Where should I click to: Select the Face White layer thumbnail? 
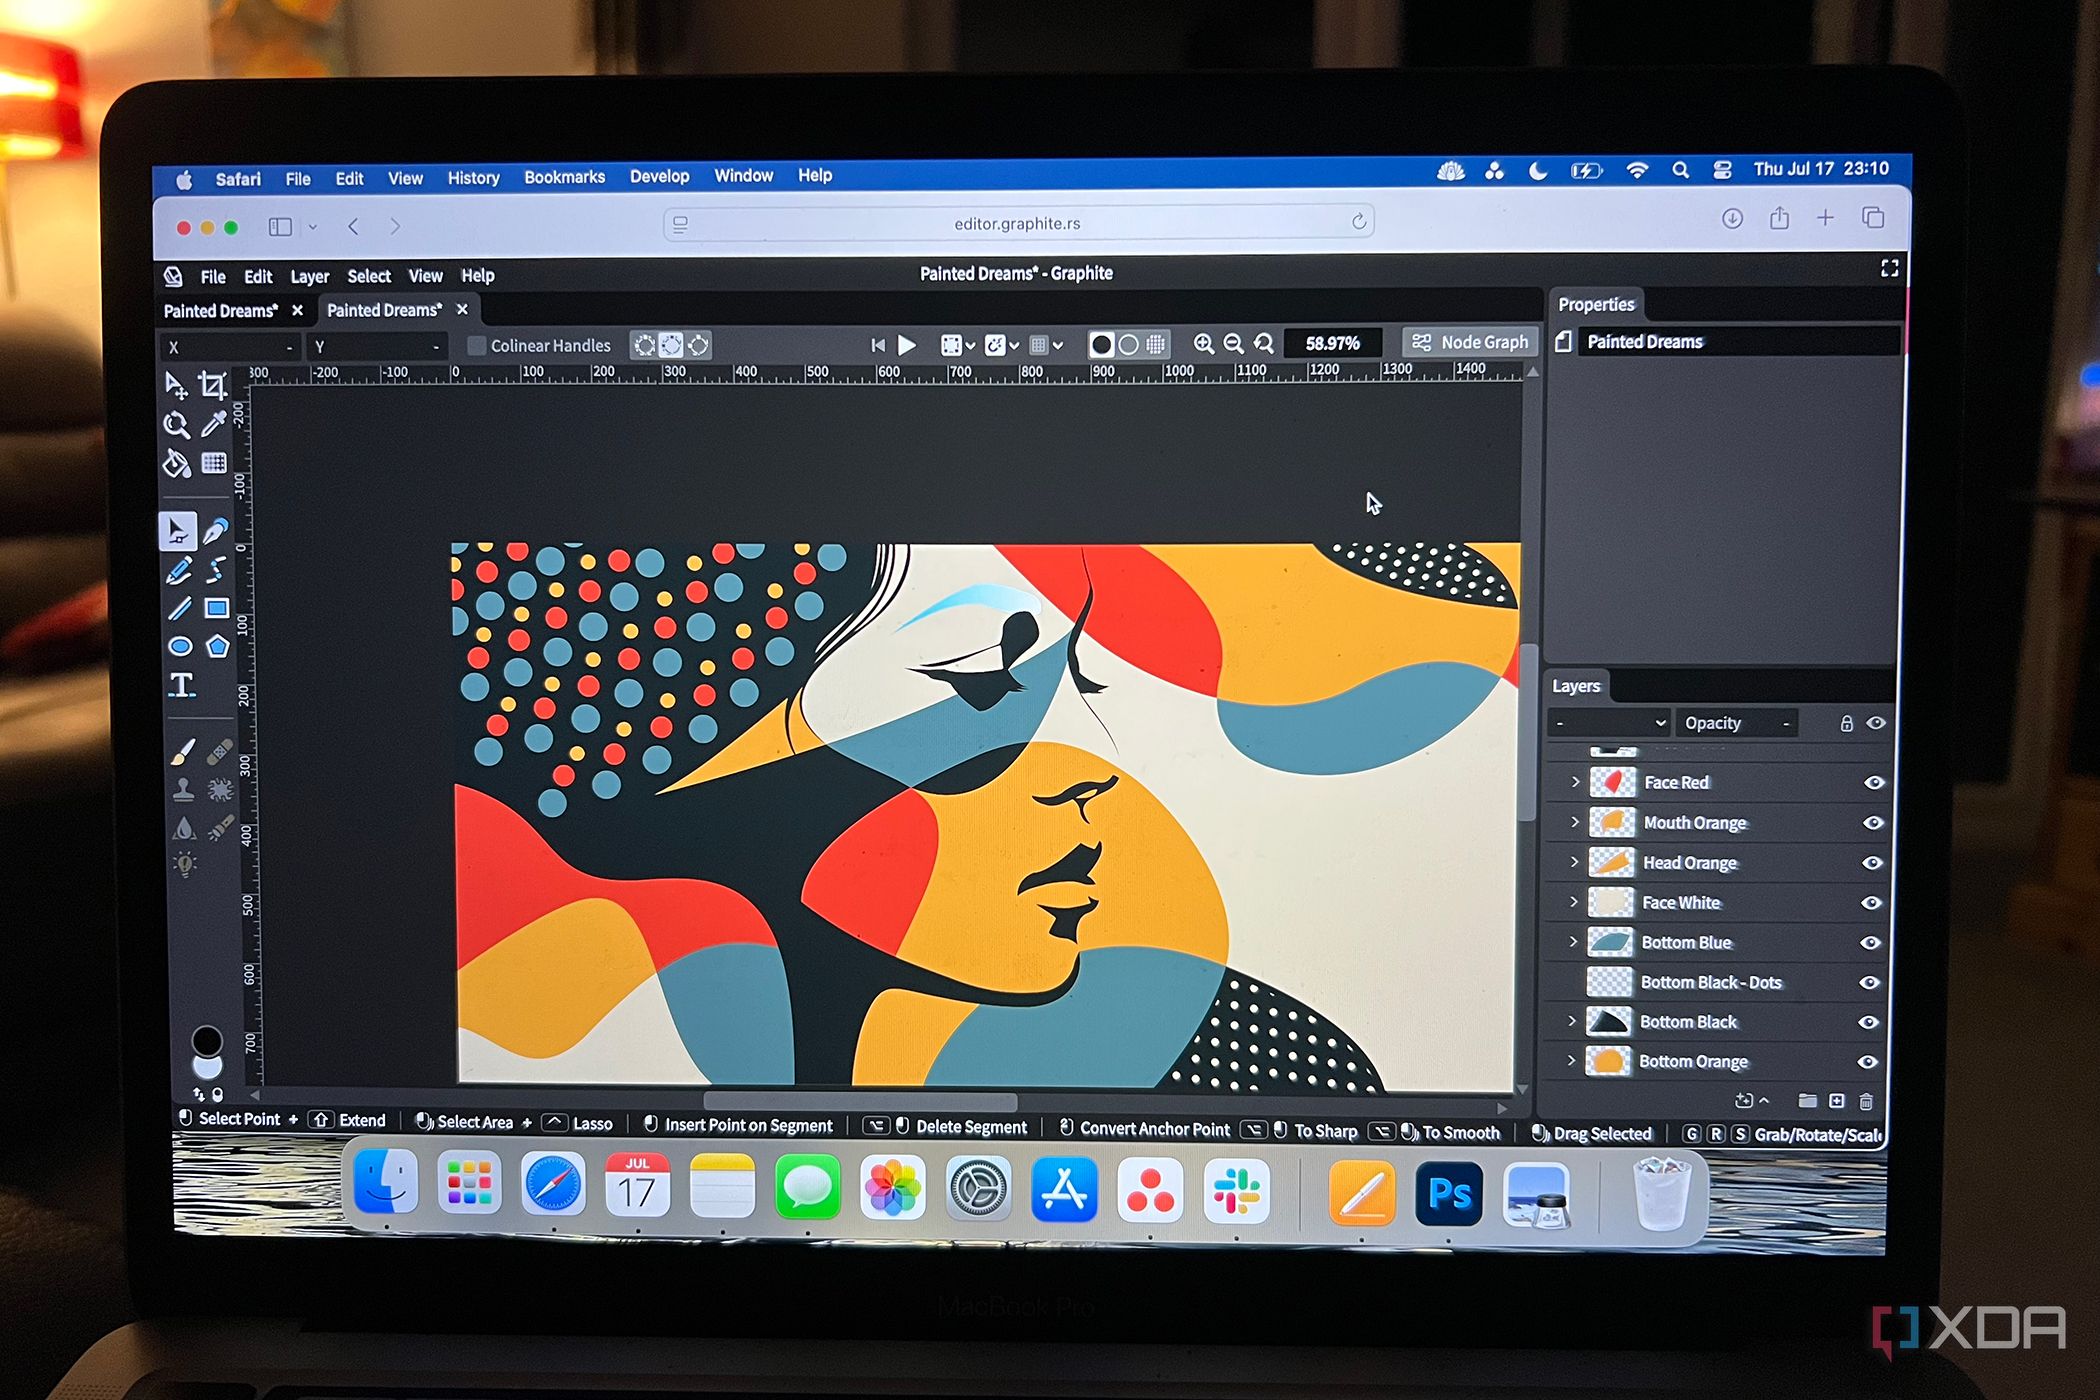(1611, 902)
